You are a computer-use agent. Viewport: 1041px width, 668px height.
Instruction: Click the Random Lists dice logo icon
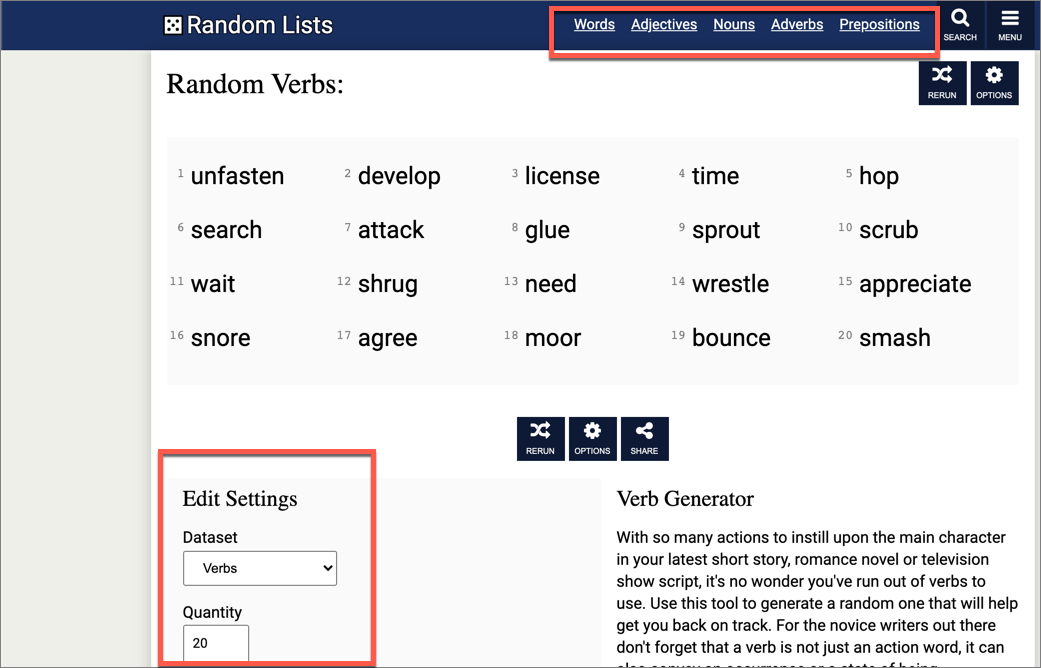click(173, 25)
